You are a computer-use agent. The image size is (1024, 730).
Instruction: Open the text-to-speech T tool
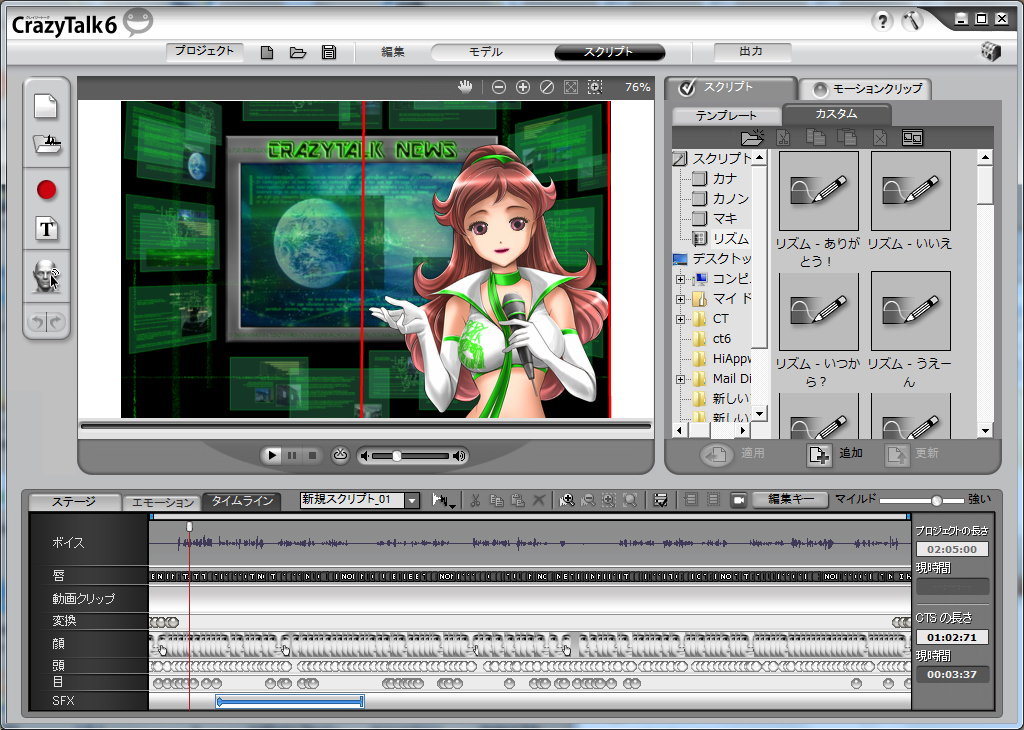(46, 229)
